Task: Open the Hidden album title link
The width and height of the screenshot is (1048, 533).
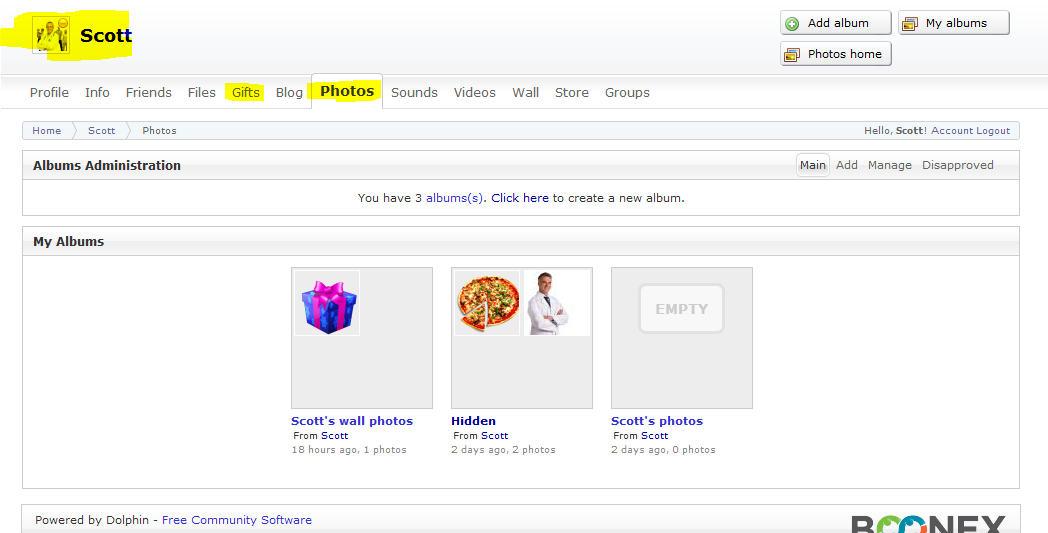Action: tap(473, 421)
